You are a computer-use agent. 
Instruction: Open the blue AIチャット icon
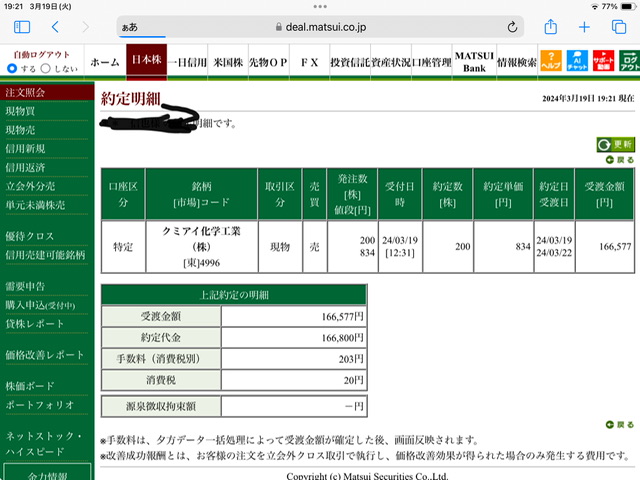pos(577,61)
